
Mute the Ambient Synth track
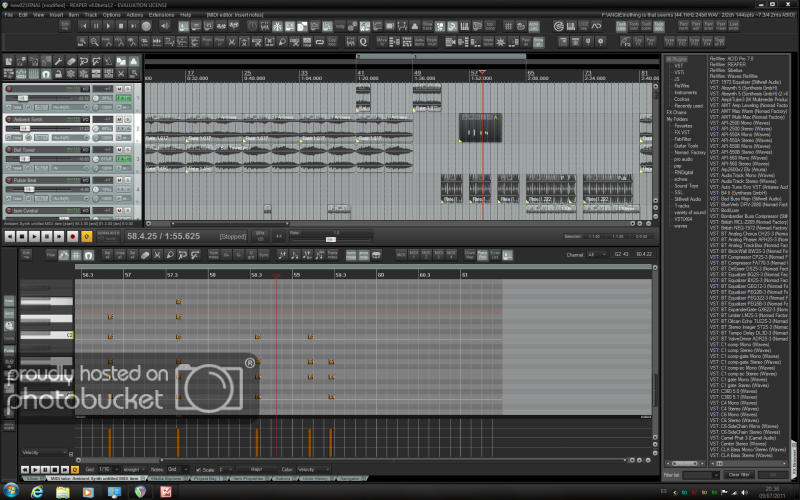(118, 120)
